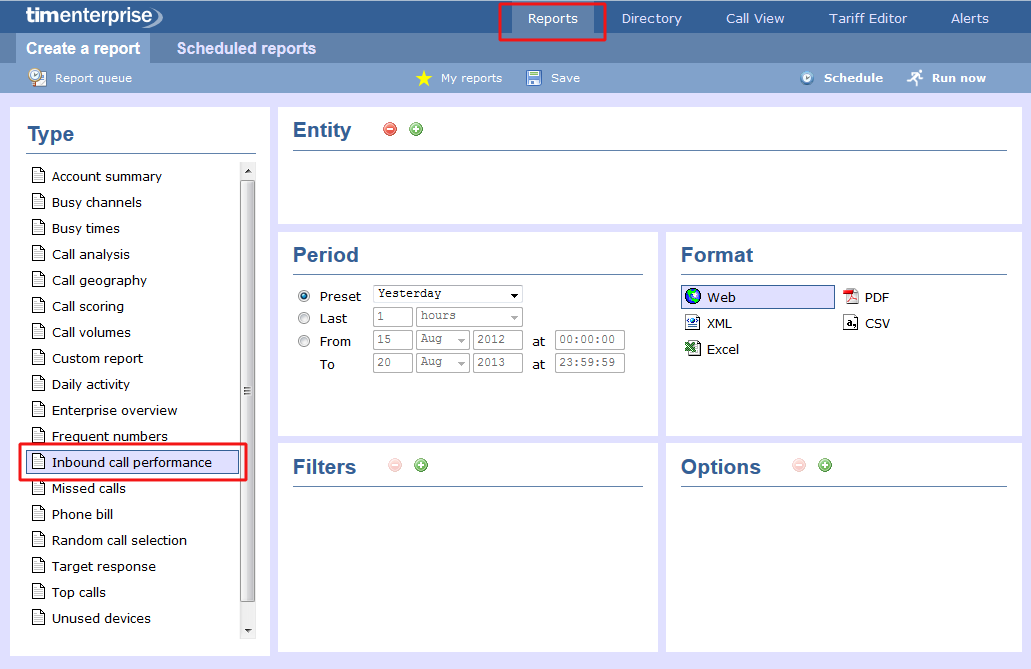Open the Aug month dropdown in From row

coord(442,339)
